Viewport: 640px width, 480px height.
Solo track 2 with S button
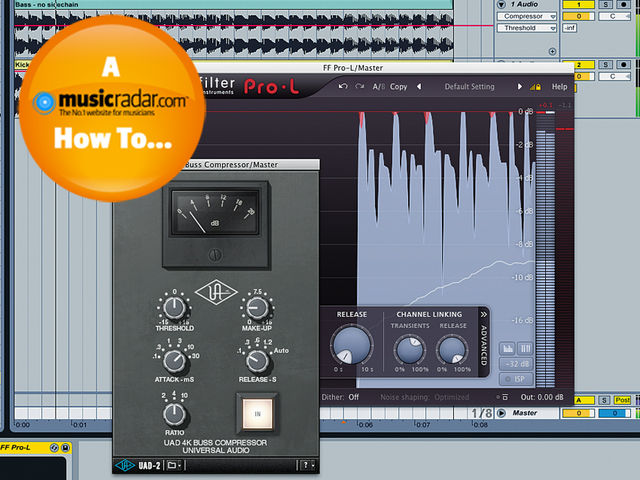click(x=606, y=64)
